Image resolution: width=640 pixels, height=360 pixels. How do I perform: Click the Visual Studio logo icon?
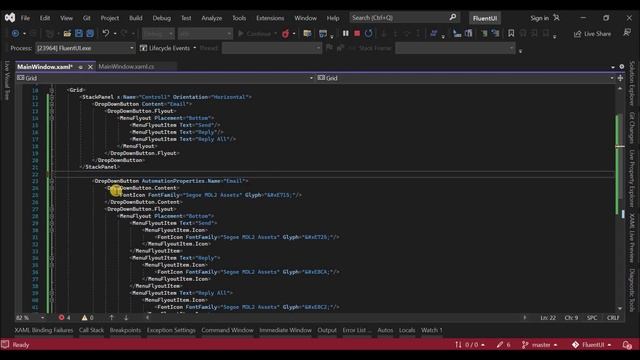click(10, 18)
